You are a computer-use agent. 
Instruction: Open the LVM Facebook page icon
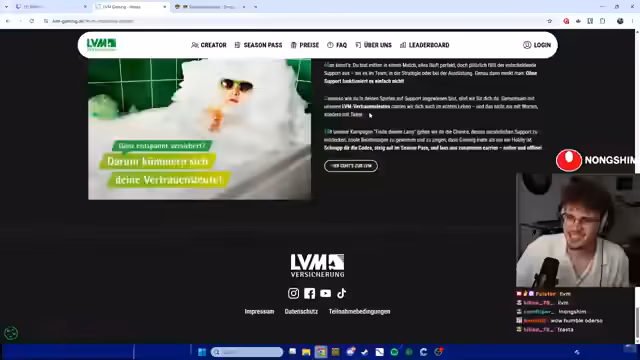coord(309,293)
